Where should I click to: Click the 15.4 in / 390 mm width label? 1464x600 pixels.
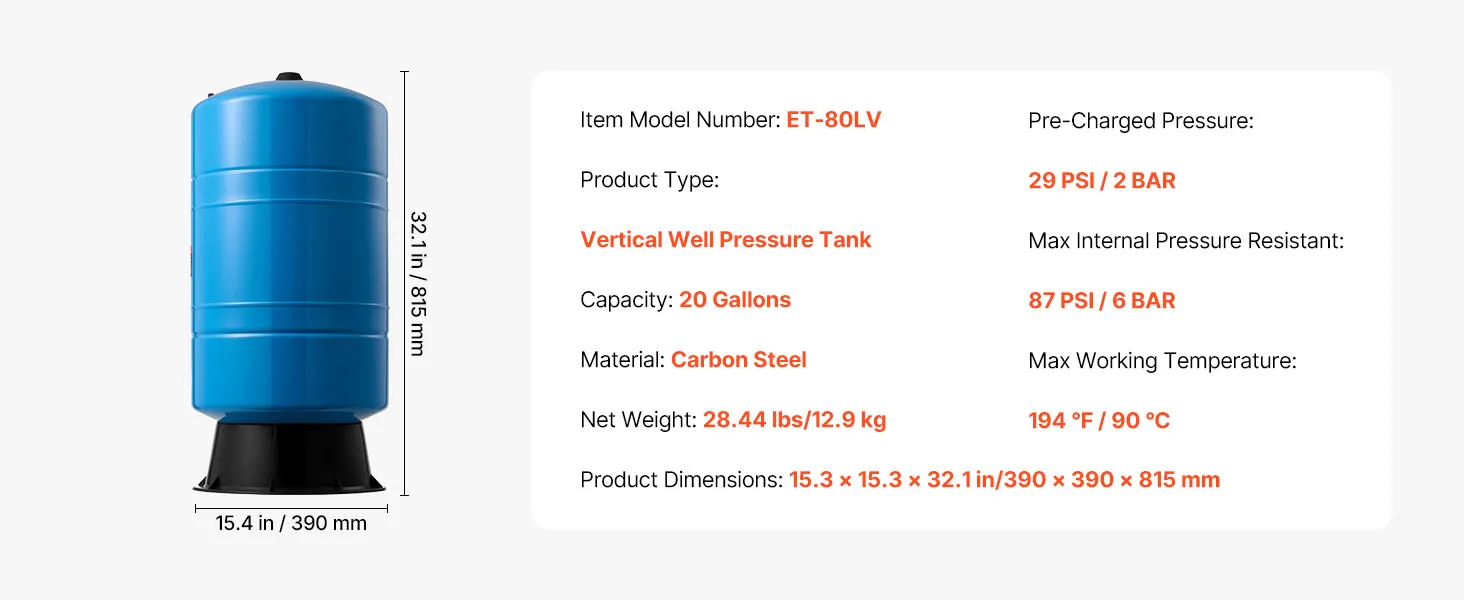(x=291, y=523)
